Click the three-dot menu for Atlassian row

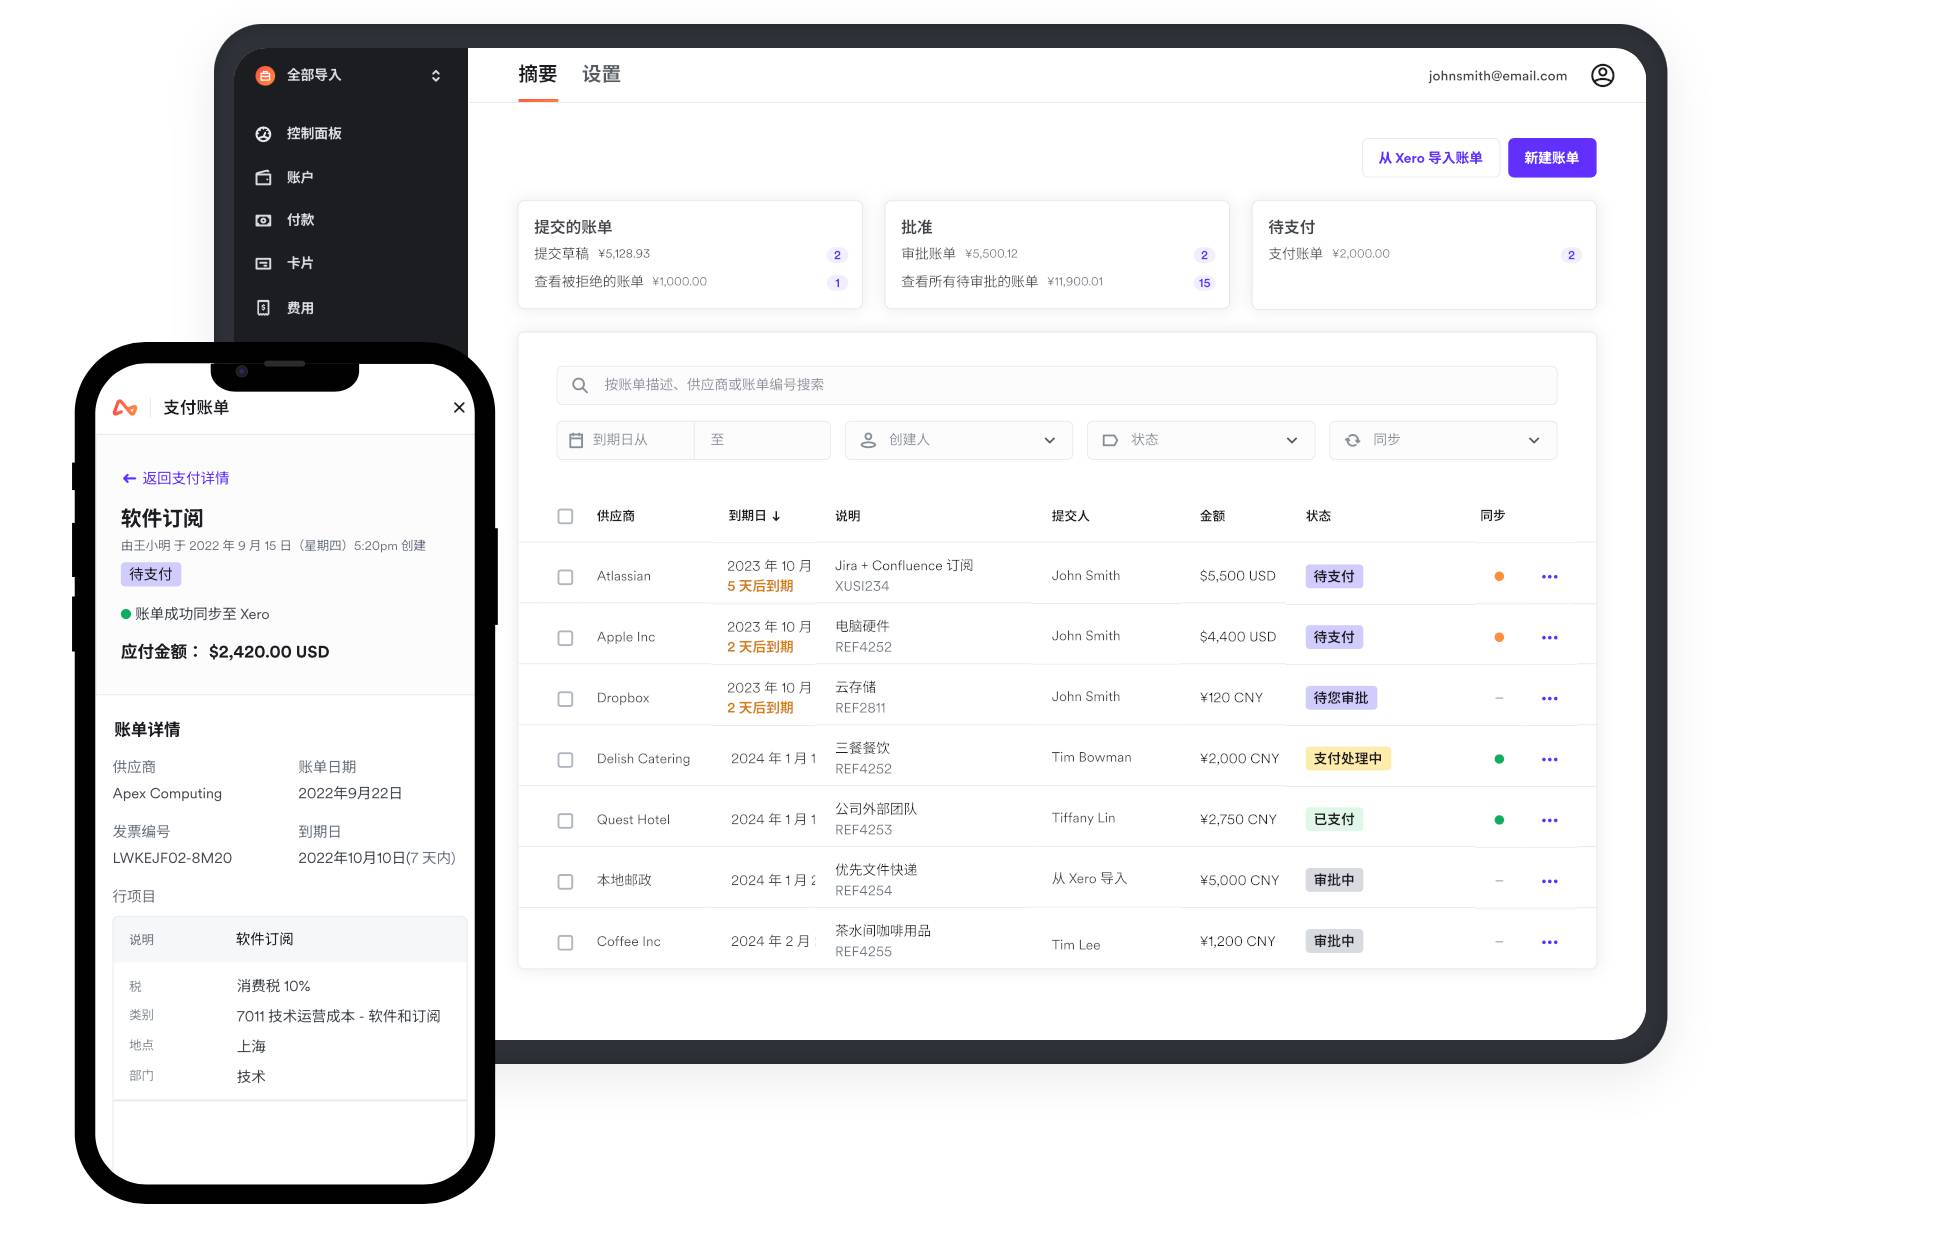point(1549,577)
